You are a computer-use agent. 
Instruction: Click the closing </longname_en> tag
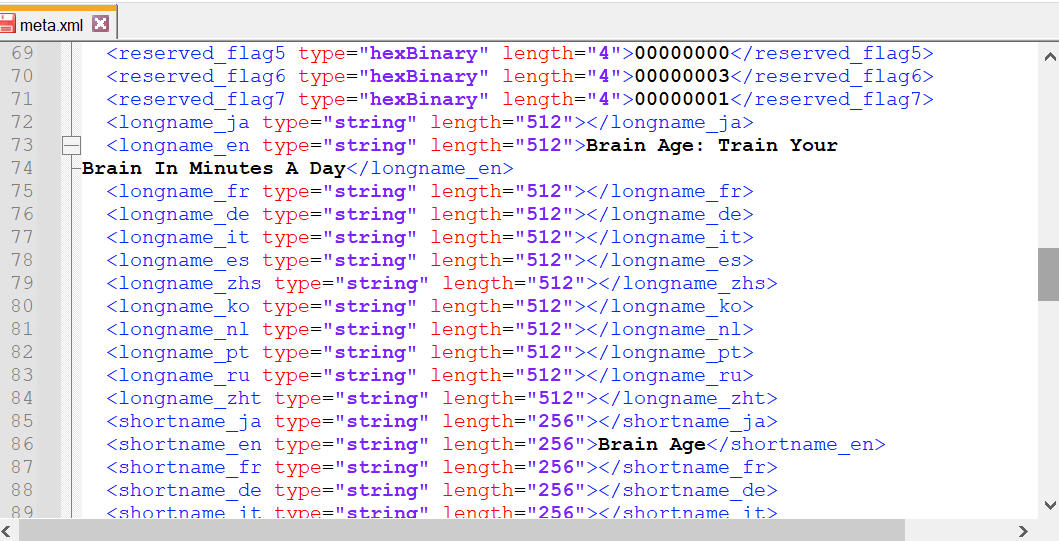pyautogui.click(x=430, y=168)
